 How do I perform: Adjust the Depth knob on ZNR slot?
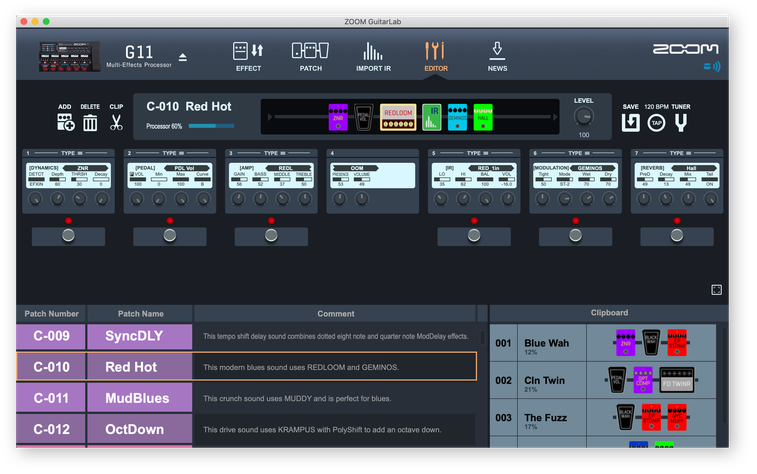57,198
